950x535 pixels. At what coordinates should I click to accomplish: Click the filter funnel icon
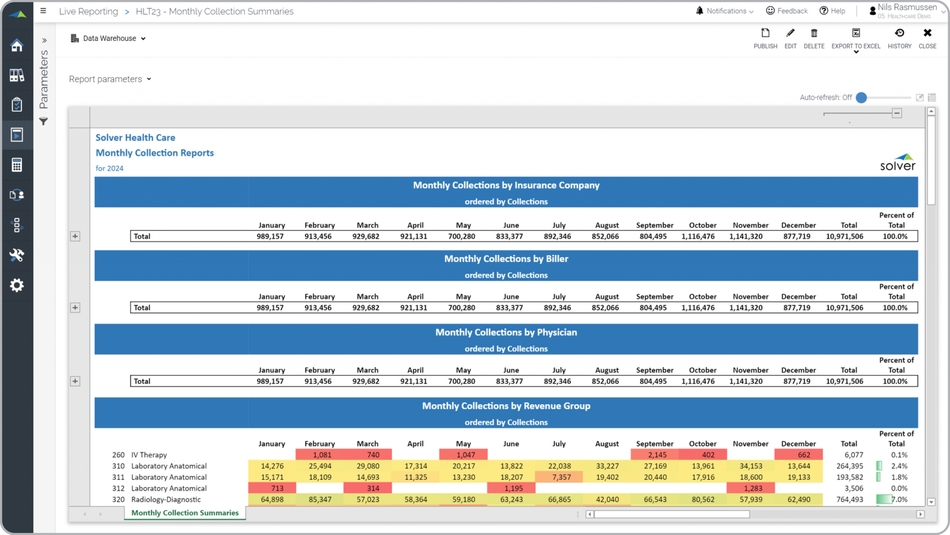pos(44,122)
